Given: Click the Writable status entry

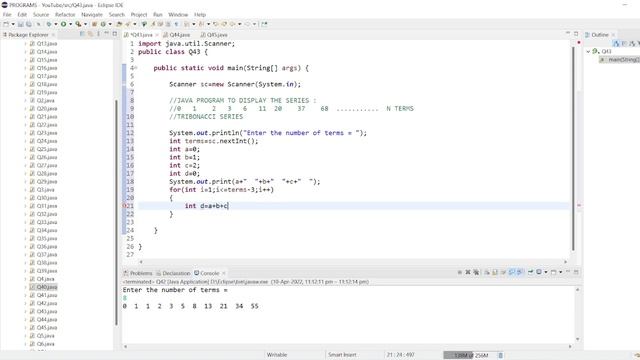Looking at the screenshot, I should pyautogui.click(x=277, y=355).
